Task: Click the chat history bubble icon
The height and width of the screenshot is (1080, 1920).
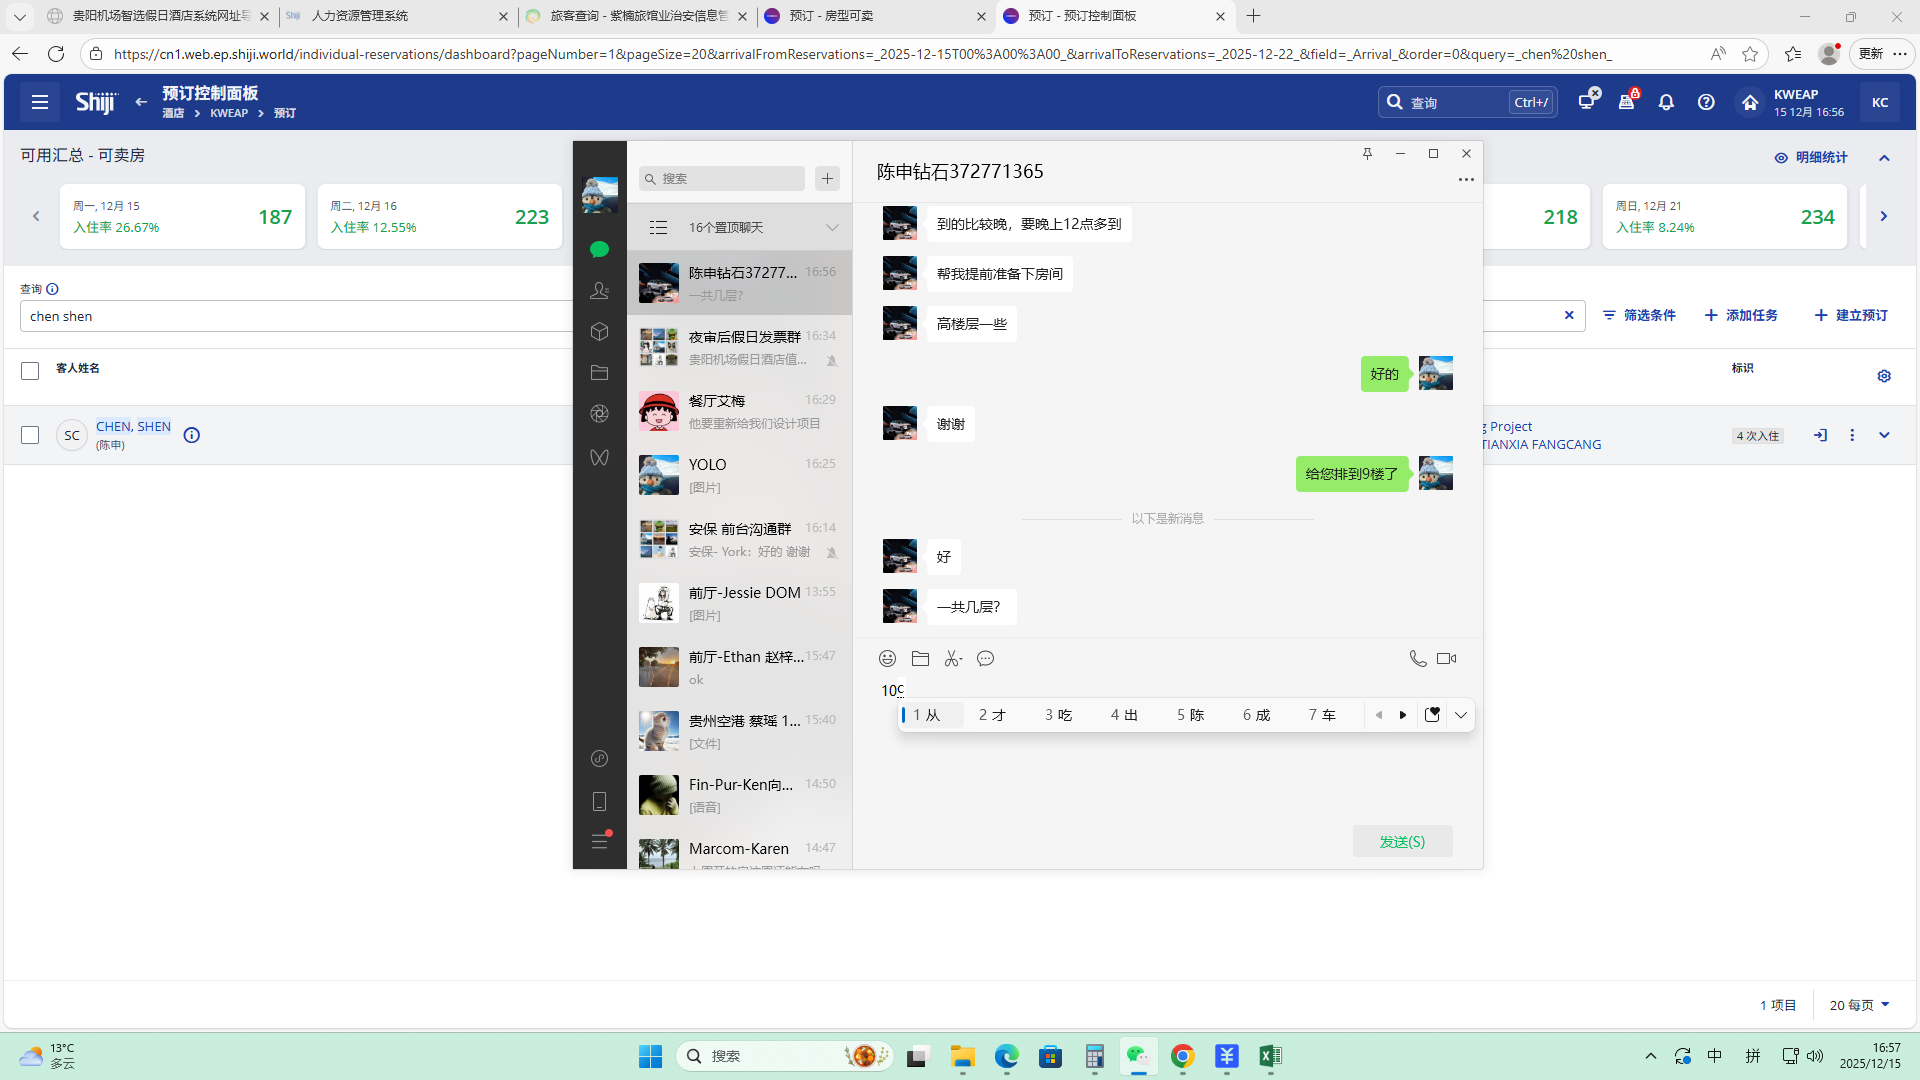Action: 985,658
